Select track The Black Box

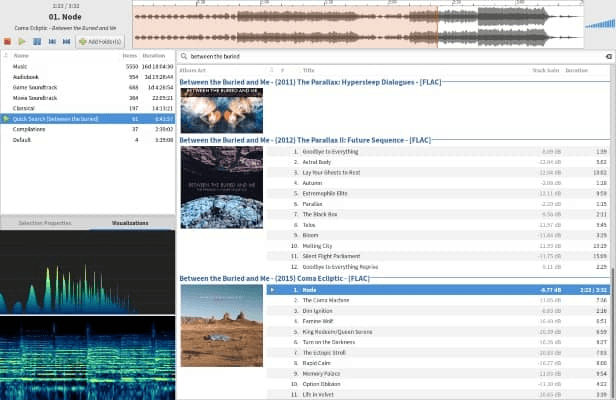[x=438, y=214]
